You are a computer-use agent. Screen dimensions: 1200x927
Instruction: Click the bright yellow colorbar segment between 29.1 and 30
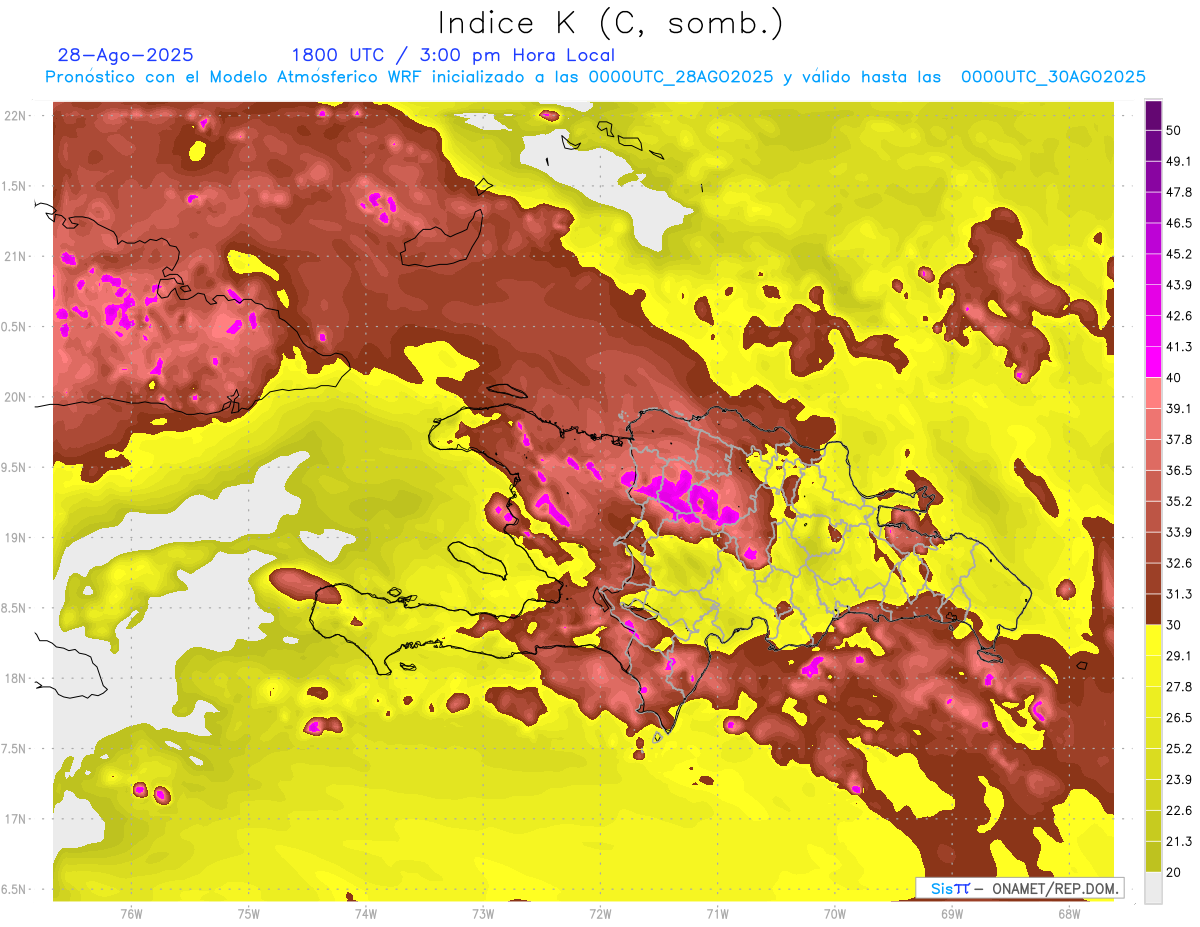pos(1154,640)
